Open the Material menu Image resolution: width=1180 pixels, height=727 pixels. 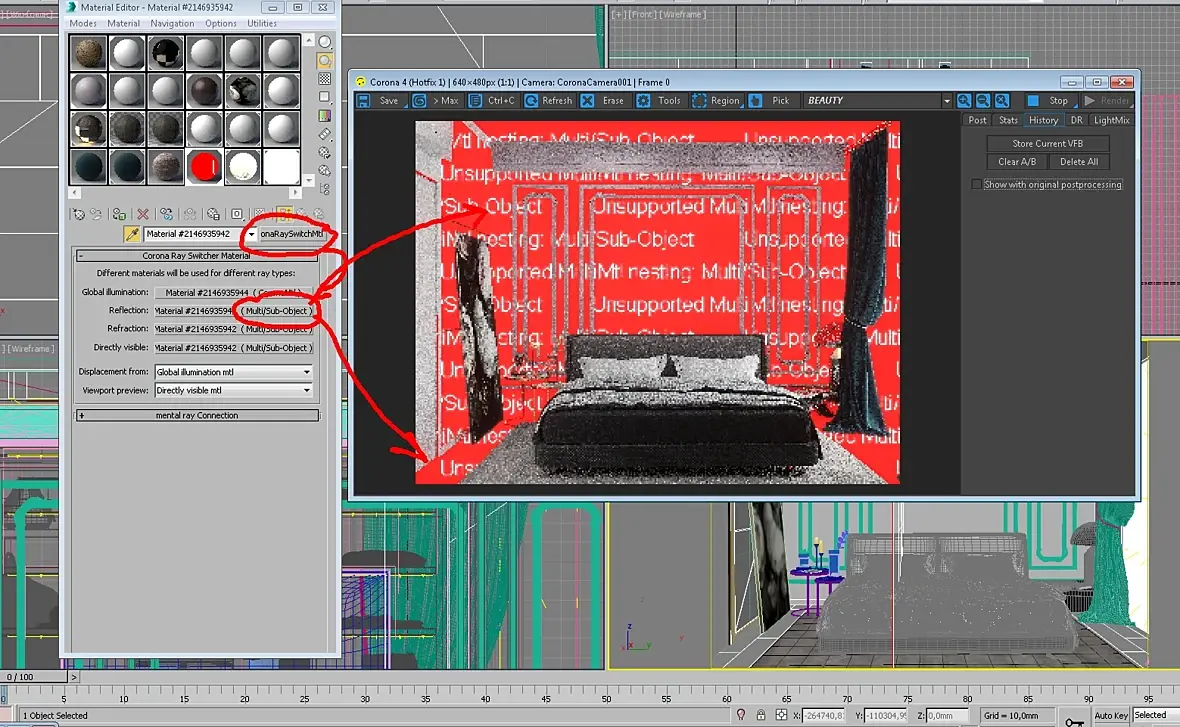(123, 23)
